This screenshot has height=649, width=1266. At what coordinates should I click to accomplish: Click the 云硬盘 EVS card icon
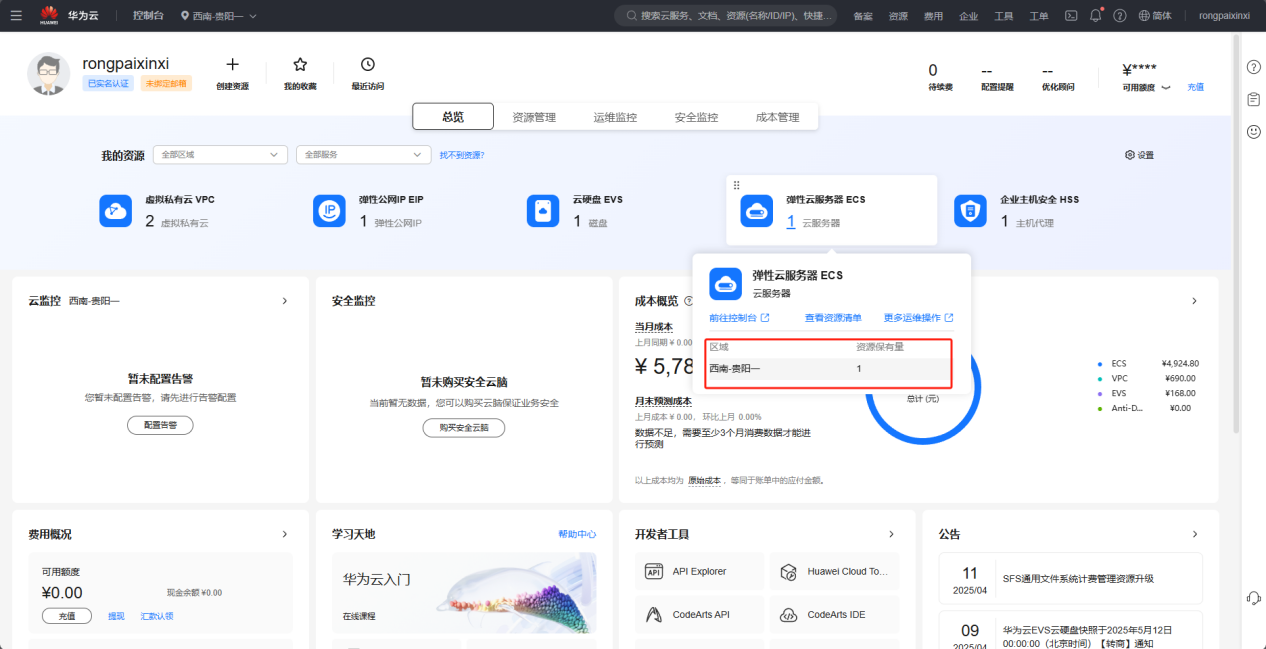click(x=543, y=211)
